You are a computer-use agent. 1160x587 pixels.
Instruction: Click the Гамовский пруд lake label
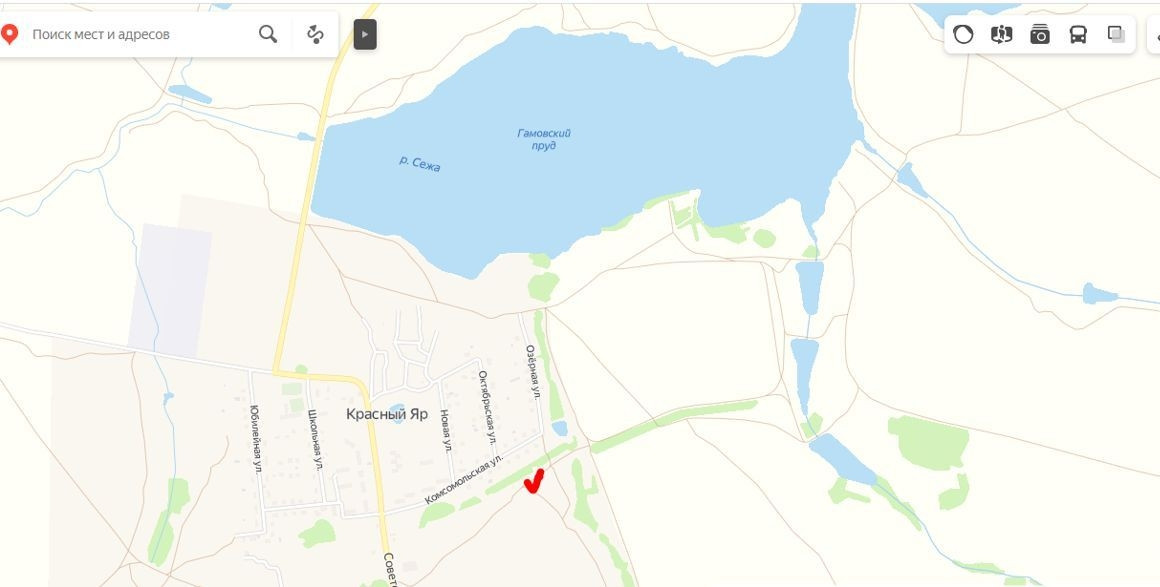point(544,140)
